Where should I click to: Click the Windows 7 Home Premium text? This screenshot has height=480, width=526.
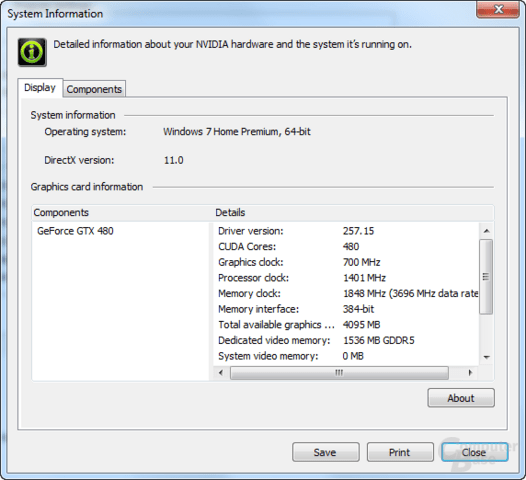[x=237, y=131]
